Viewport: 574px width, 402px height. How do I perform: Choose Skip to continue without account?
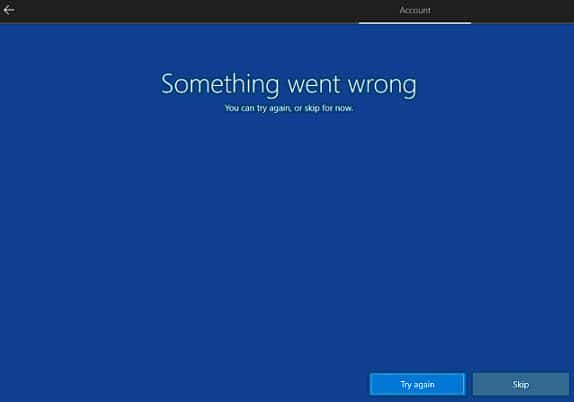pos(521,384)
